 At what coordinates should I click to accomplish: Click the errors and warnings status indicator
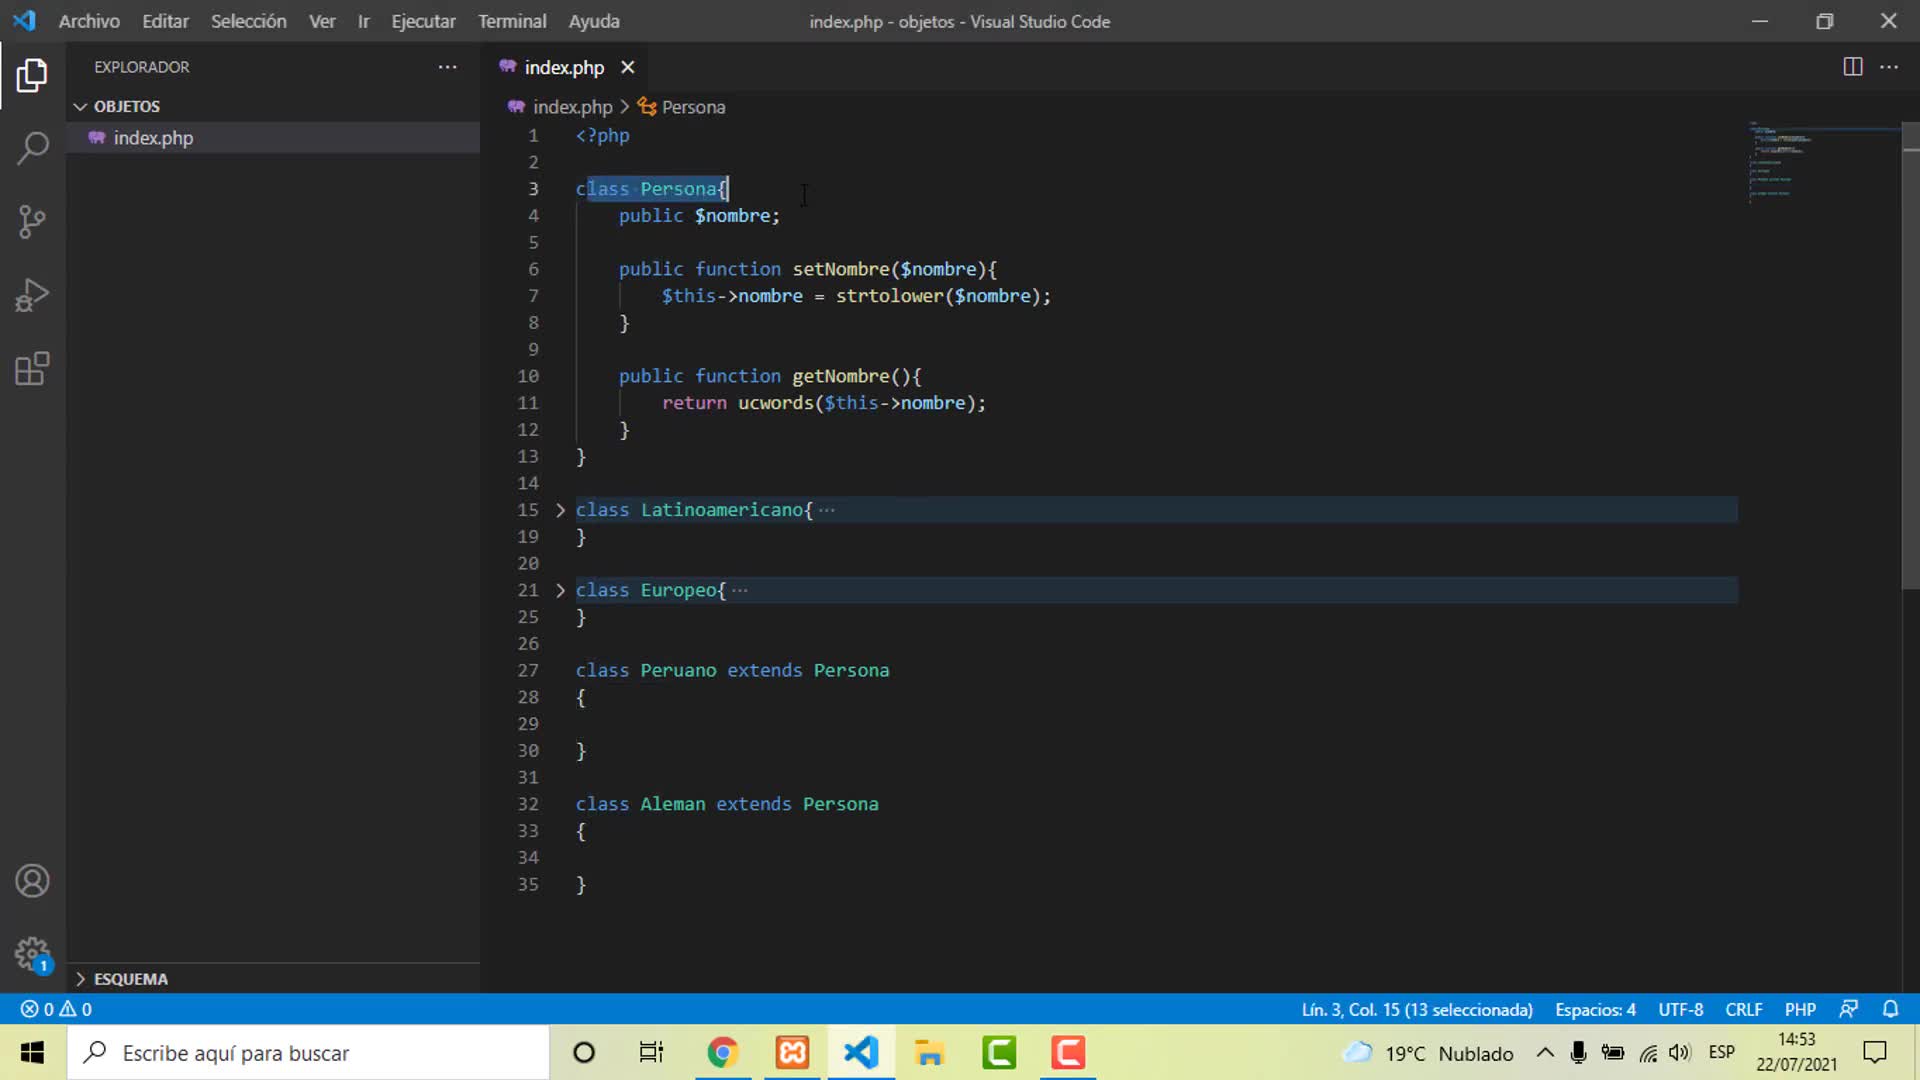[x=56, y=1009]
